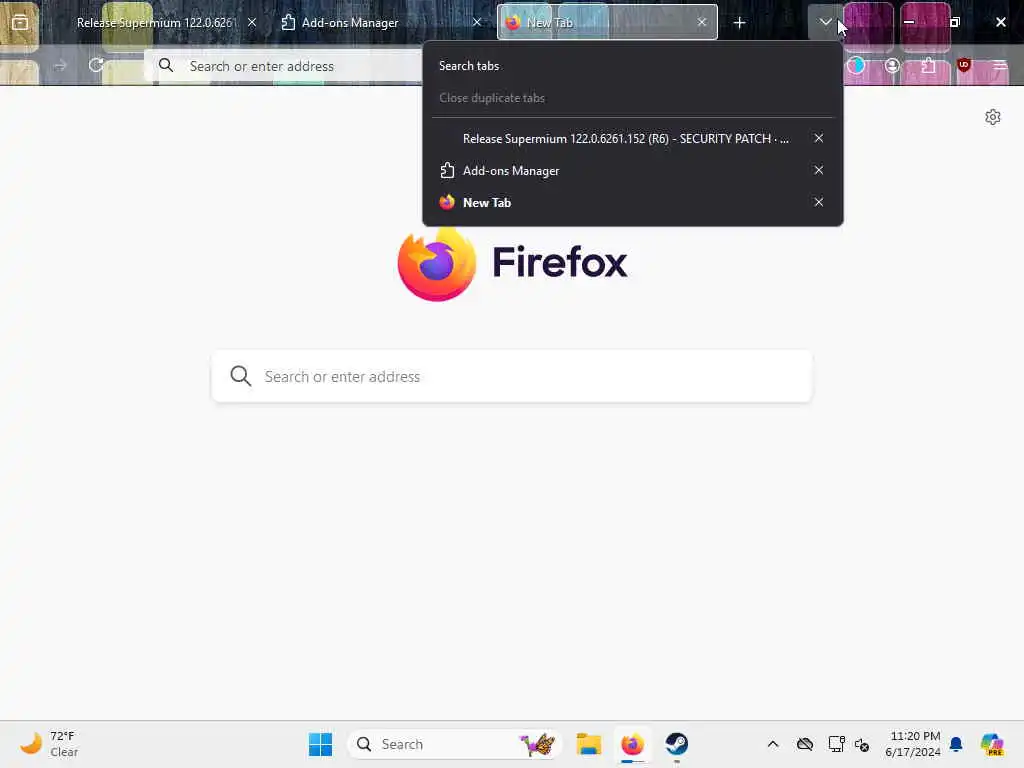Open the Extensions puzzle icon
Image resolution: width=1024 pixels, height=768 pixels.
928,65
